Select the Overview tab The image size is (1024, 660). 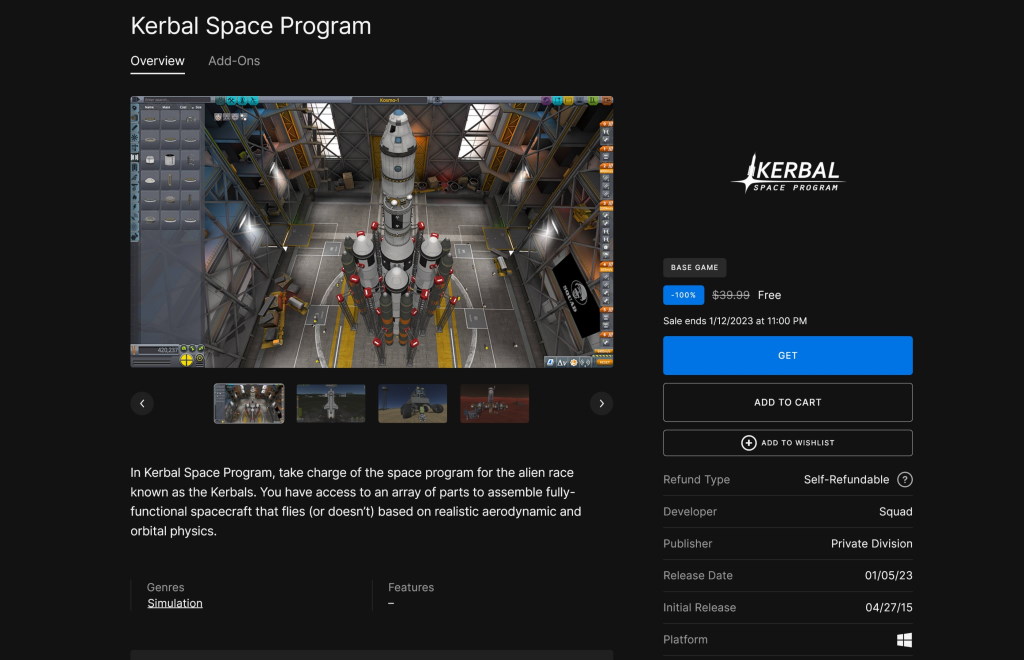tap(157, 61)
